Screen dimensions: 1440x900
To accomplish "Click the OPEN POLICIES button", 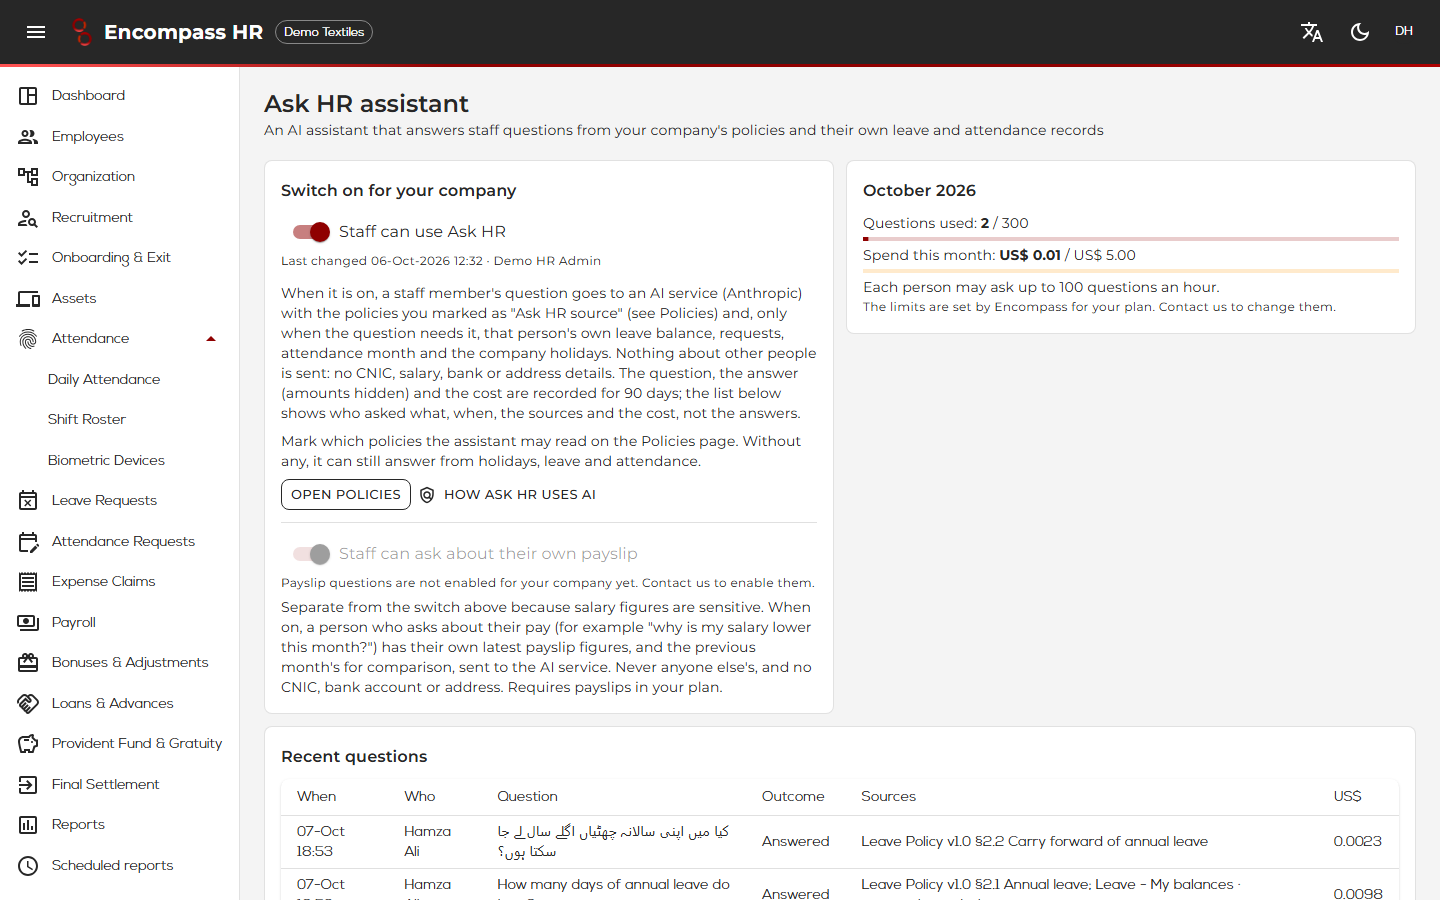I will (x=346, y=495).
